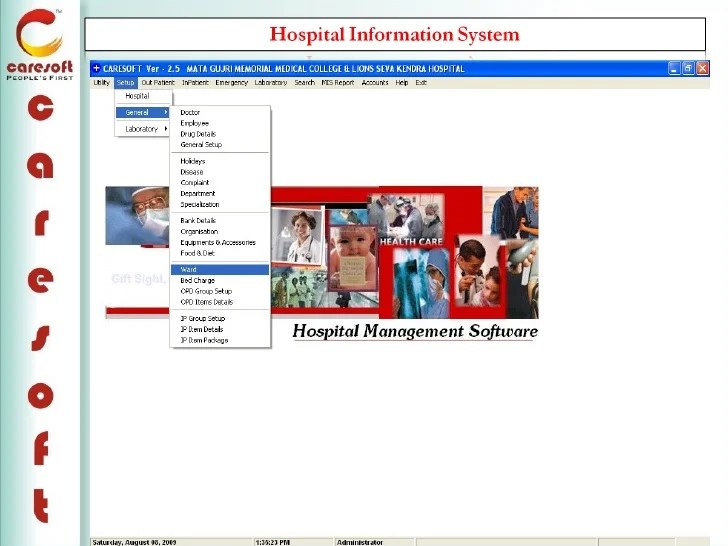Click the Caresoft title bar plus icon
Viewport: 728px width, 546px height.
(x=96, y=68)
